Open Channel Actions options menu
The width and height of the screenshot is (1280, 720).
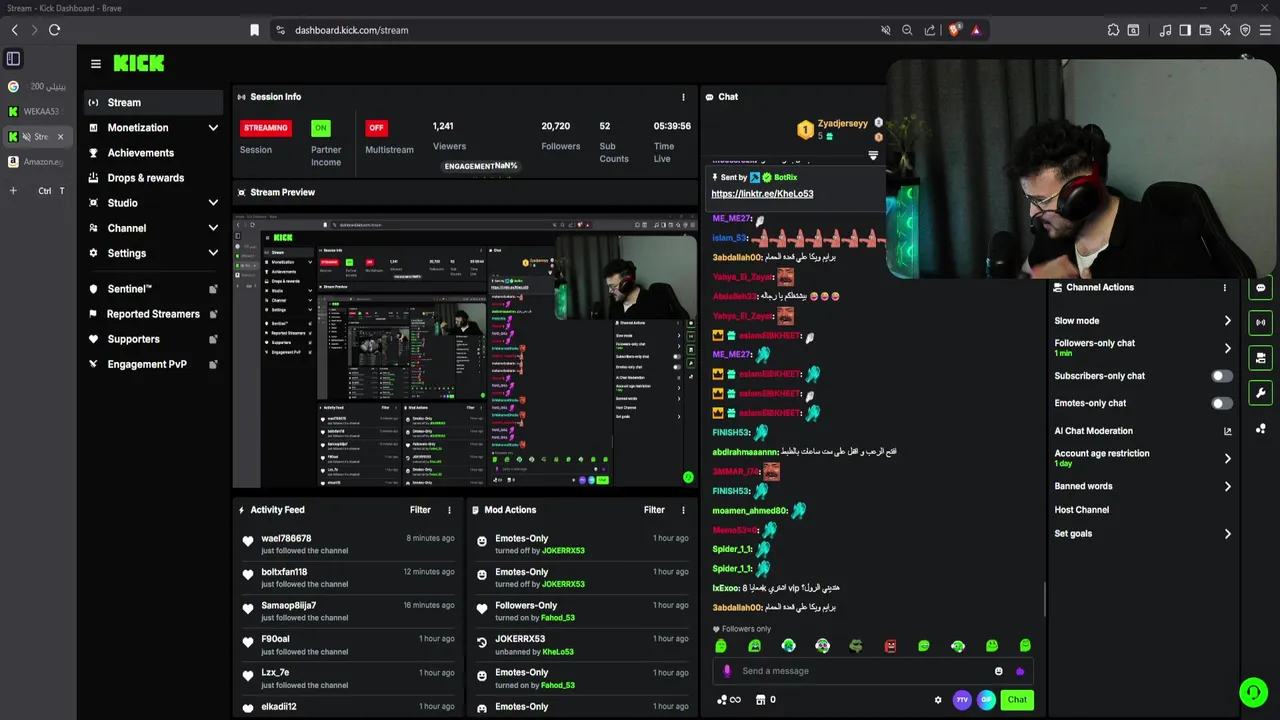pos(1225,288)
